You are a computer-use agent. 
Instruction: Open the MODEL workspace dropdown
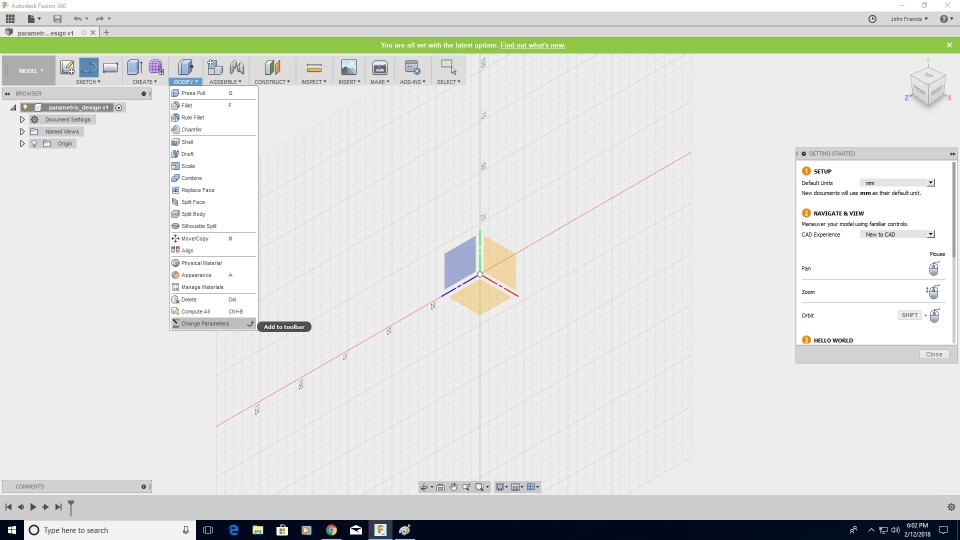click(x=28, y=71)
